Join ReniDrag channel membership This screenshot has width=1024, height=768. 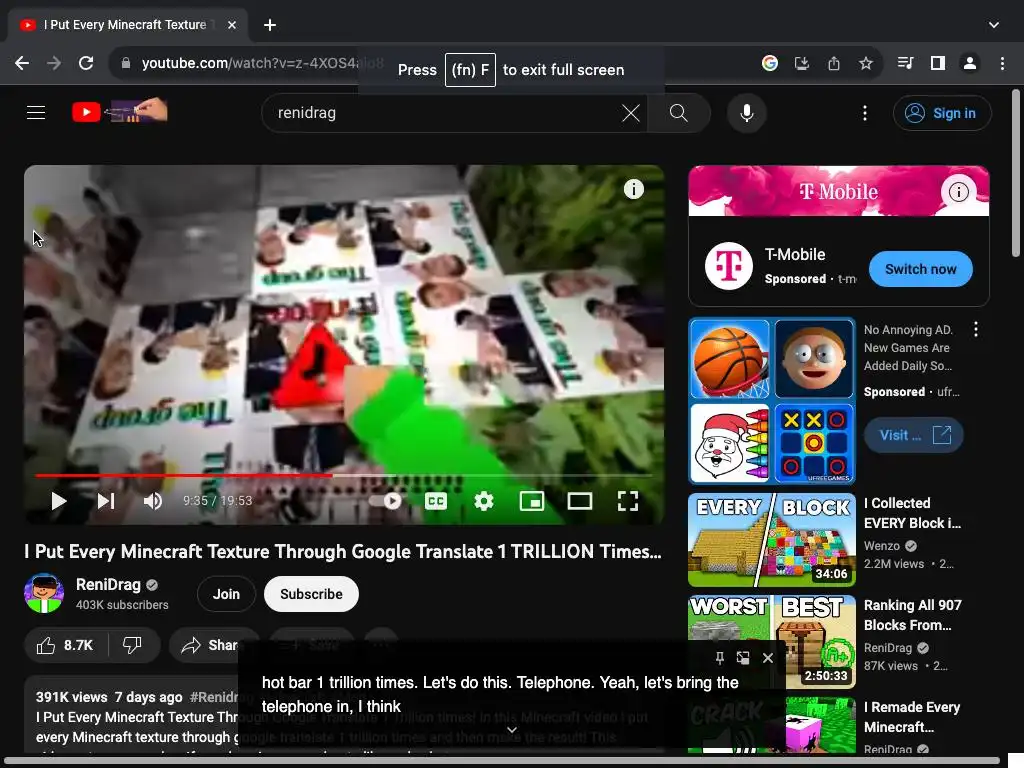226,594
